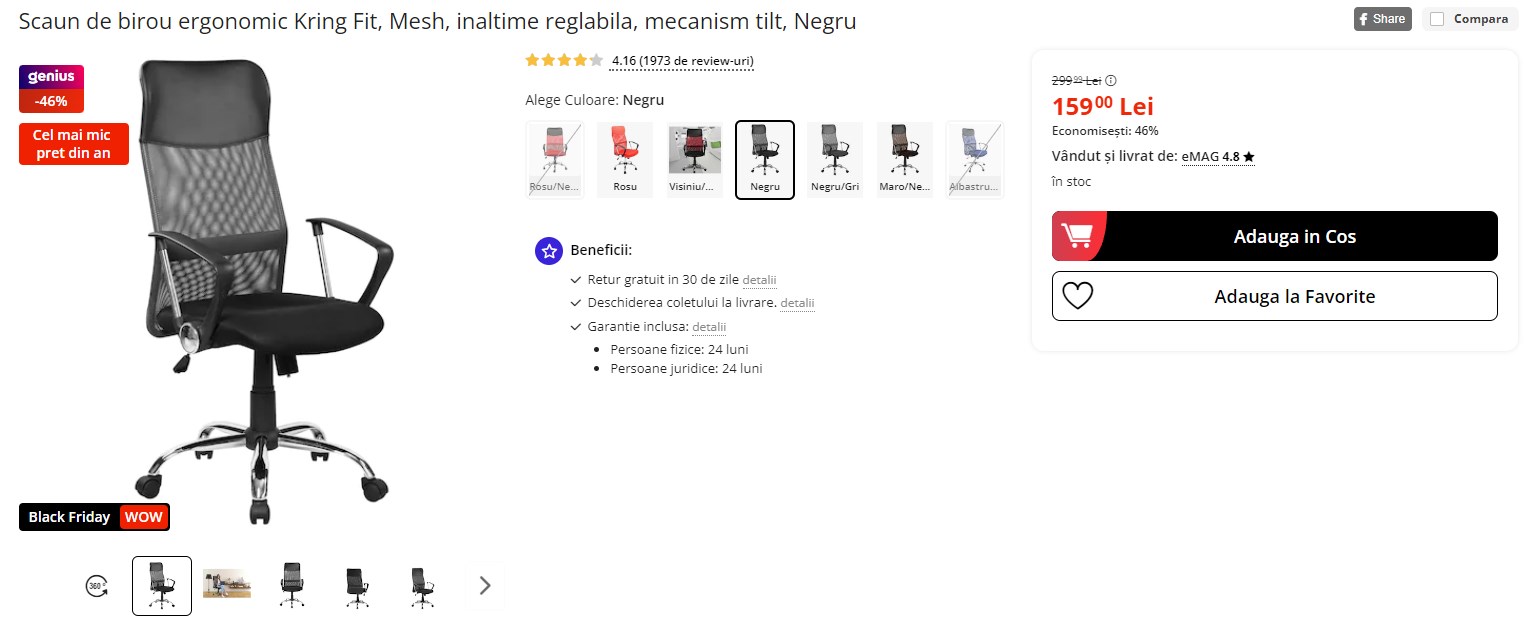Open the 1973 reviews link
This screenshot has height=621, width=1534.
pos(682,61)
